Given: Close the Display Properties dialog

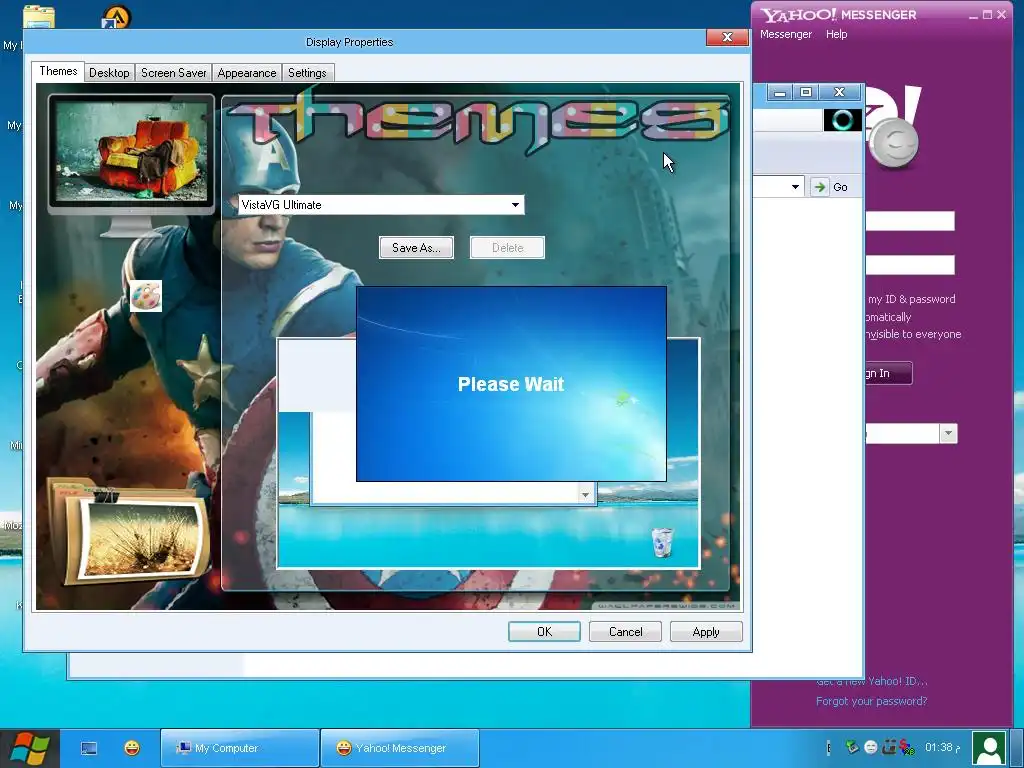Looking at the screenshot, I should point(727,37).
